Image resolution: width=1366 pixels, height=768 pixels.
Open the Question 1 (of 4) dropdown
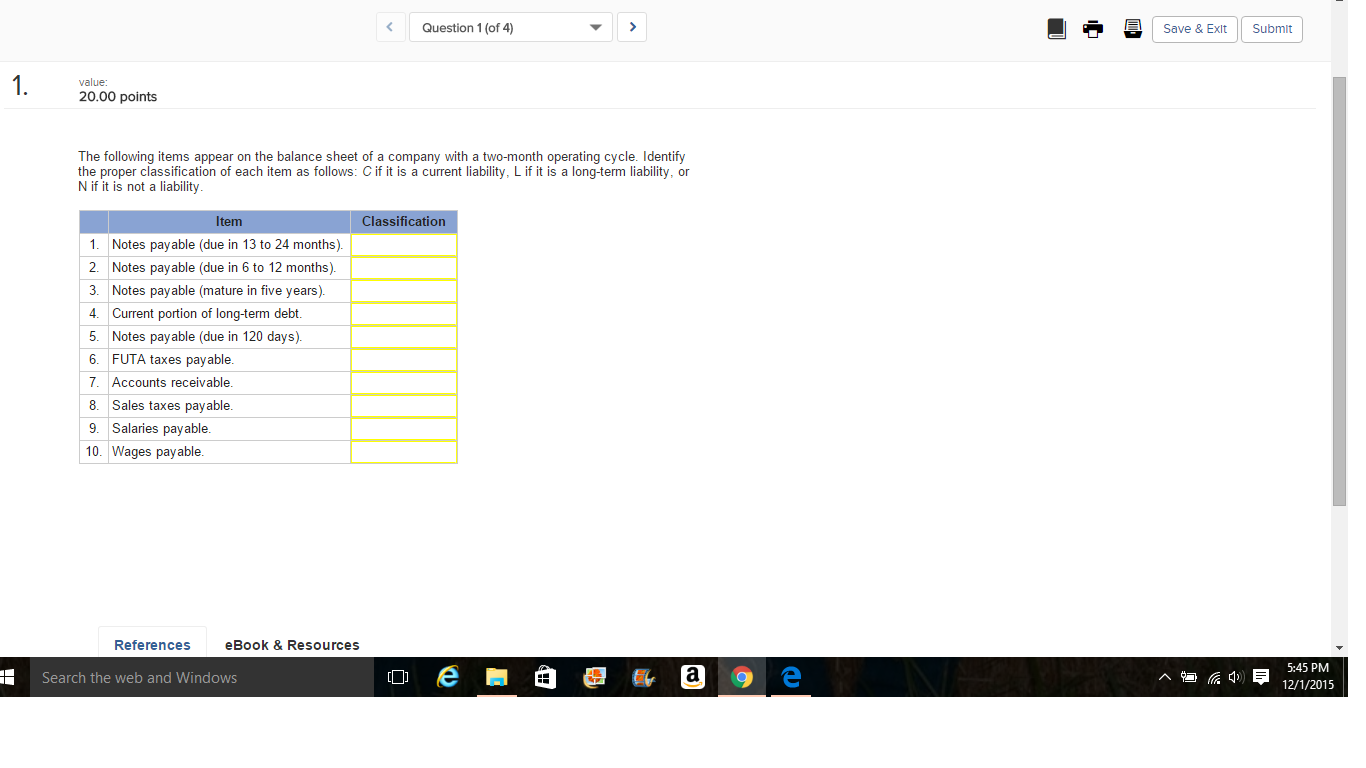click(x=510, y=27)
